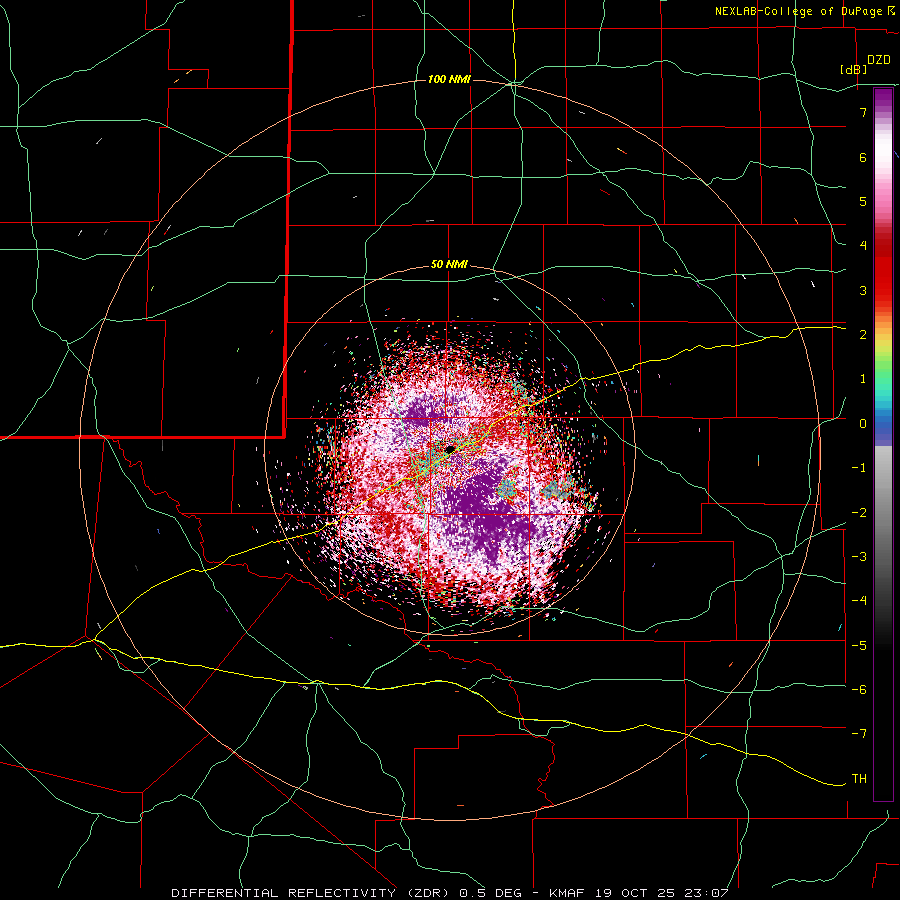Click the 23:07 timestamp text
900x900 pixels.
click(708, 893)
